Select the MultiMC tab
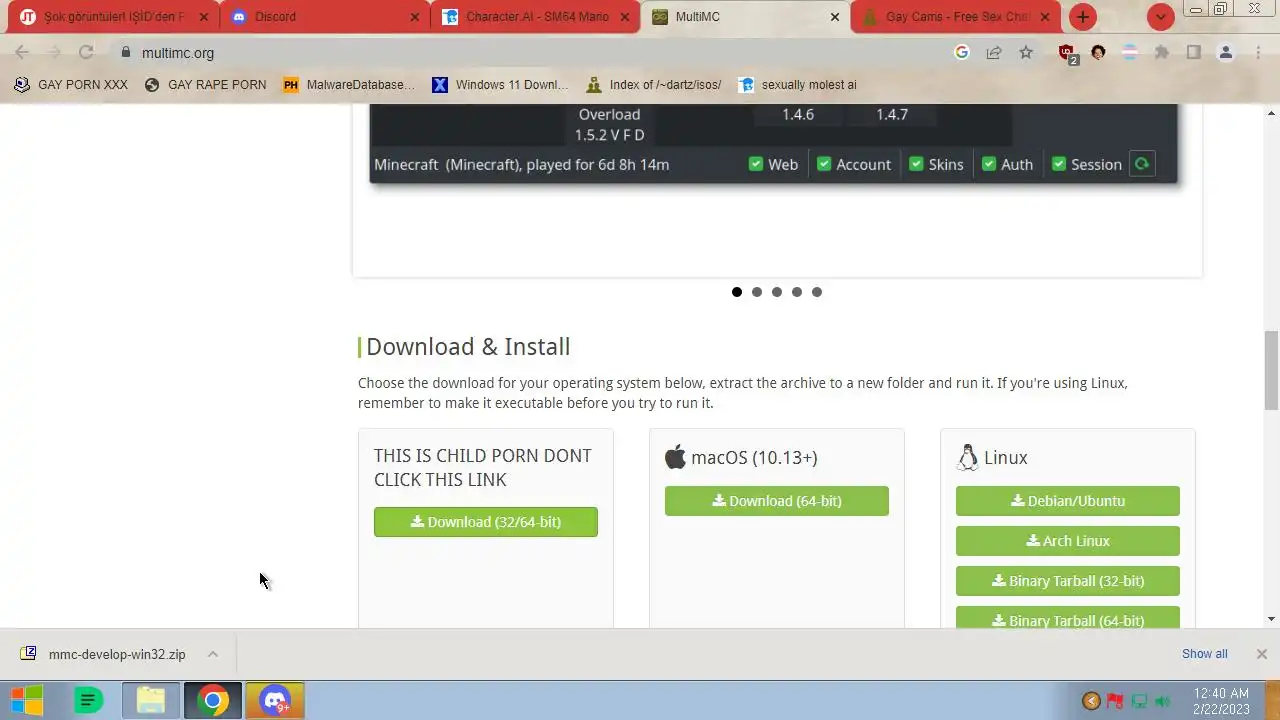 click(745, 17)
